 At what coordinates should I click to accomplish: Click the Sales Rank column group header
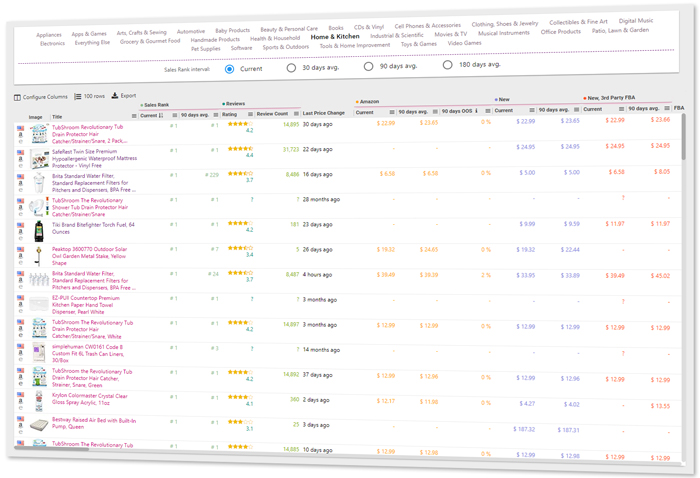154,105
